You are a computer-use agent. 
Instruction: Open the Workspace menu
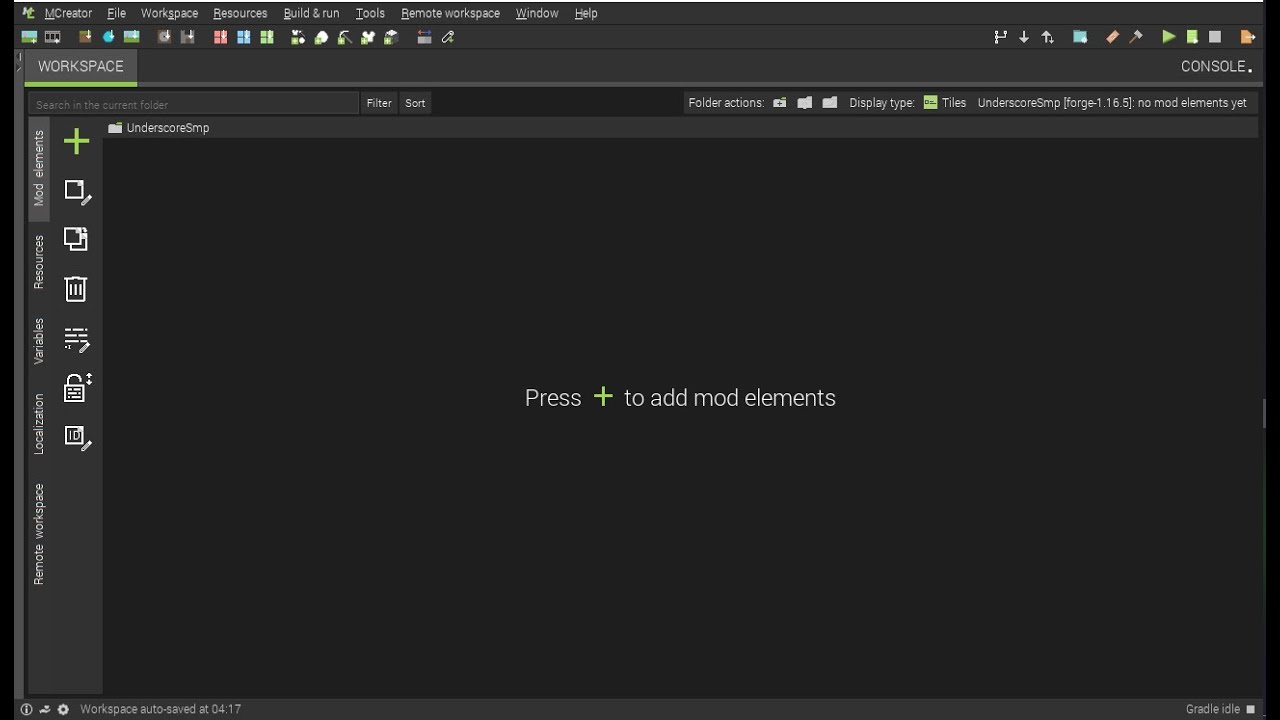click(x=169, y=13)
